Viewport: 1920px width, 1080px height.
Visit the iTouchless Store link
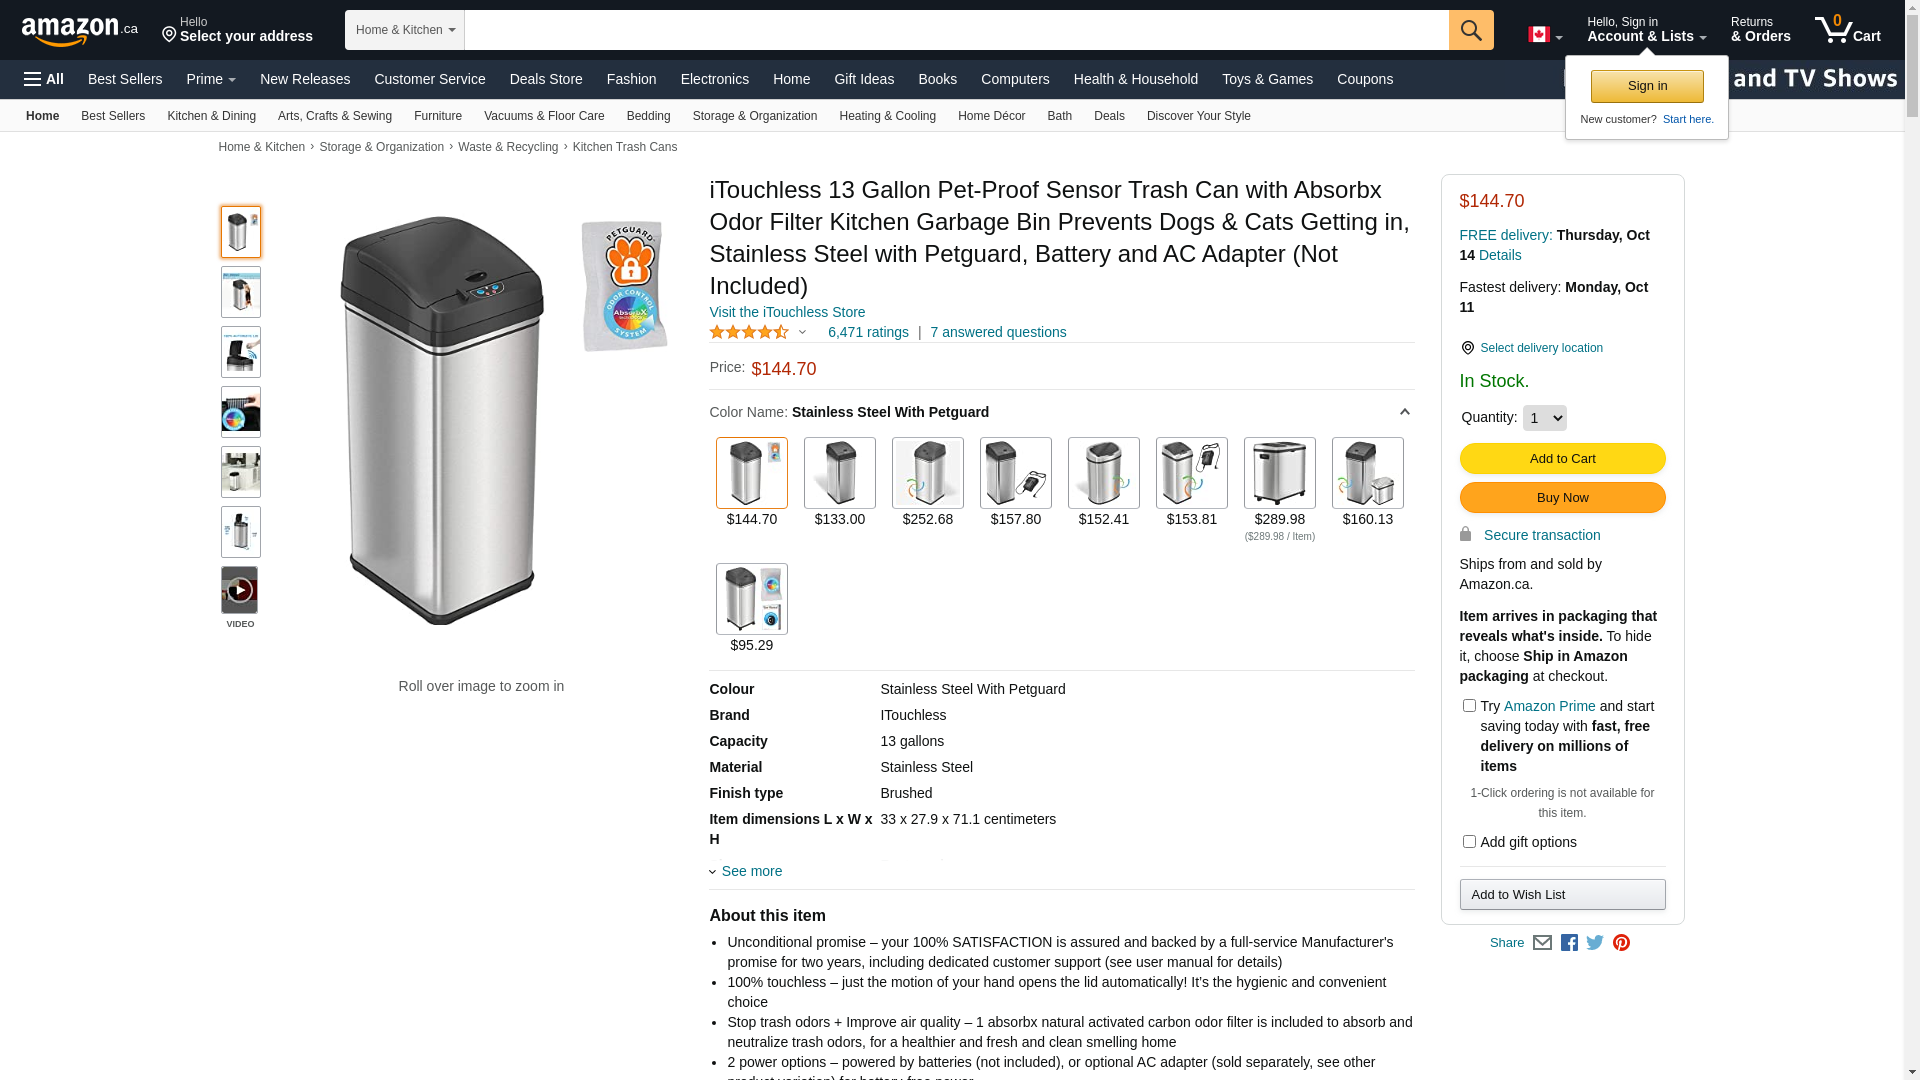coord(787,312)
